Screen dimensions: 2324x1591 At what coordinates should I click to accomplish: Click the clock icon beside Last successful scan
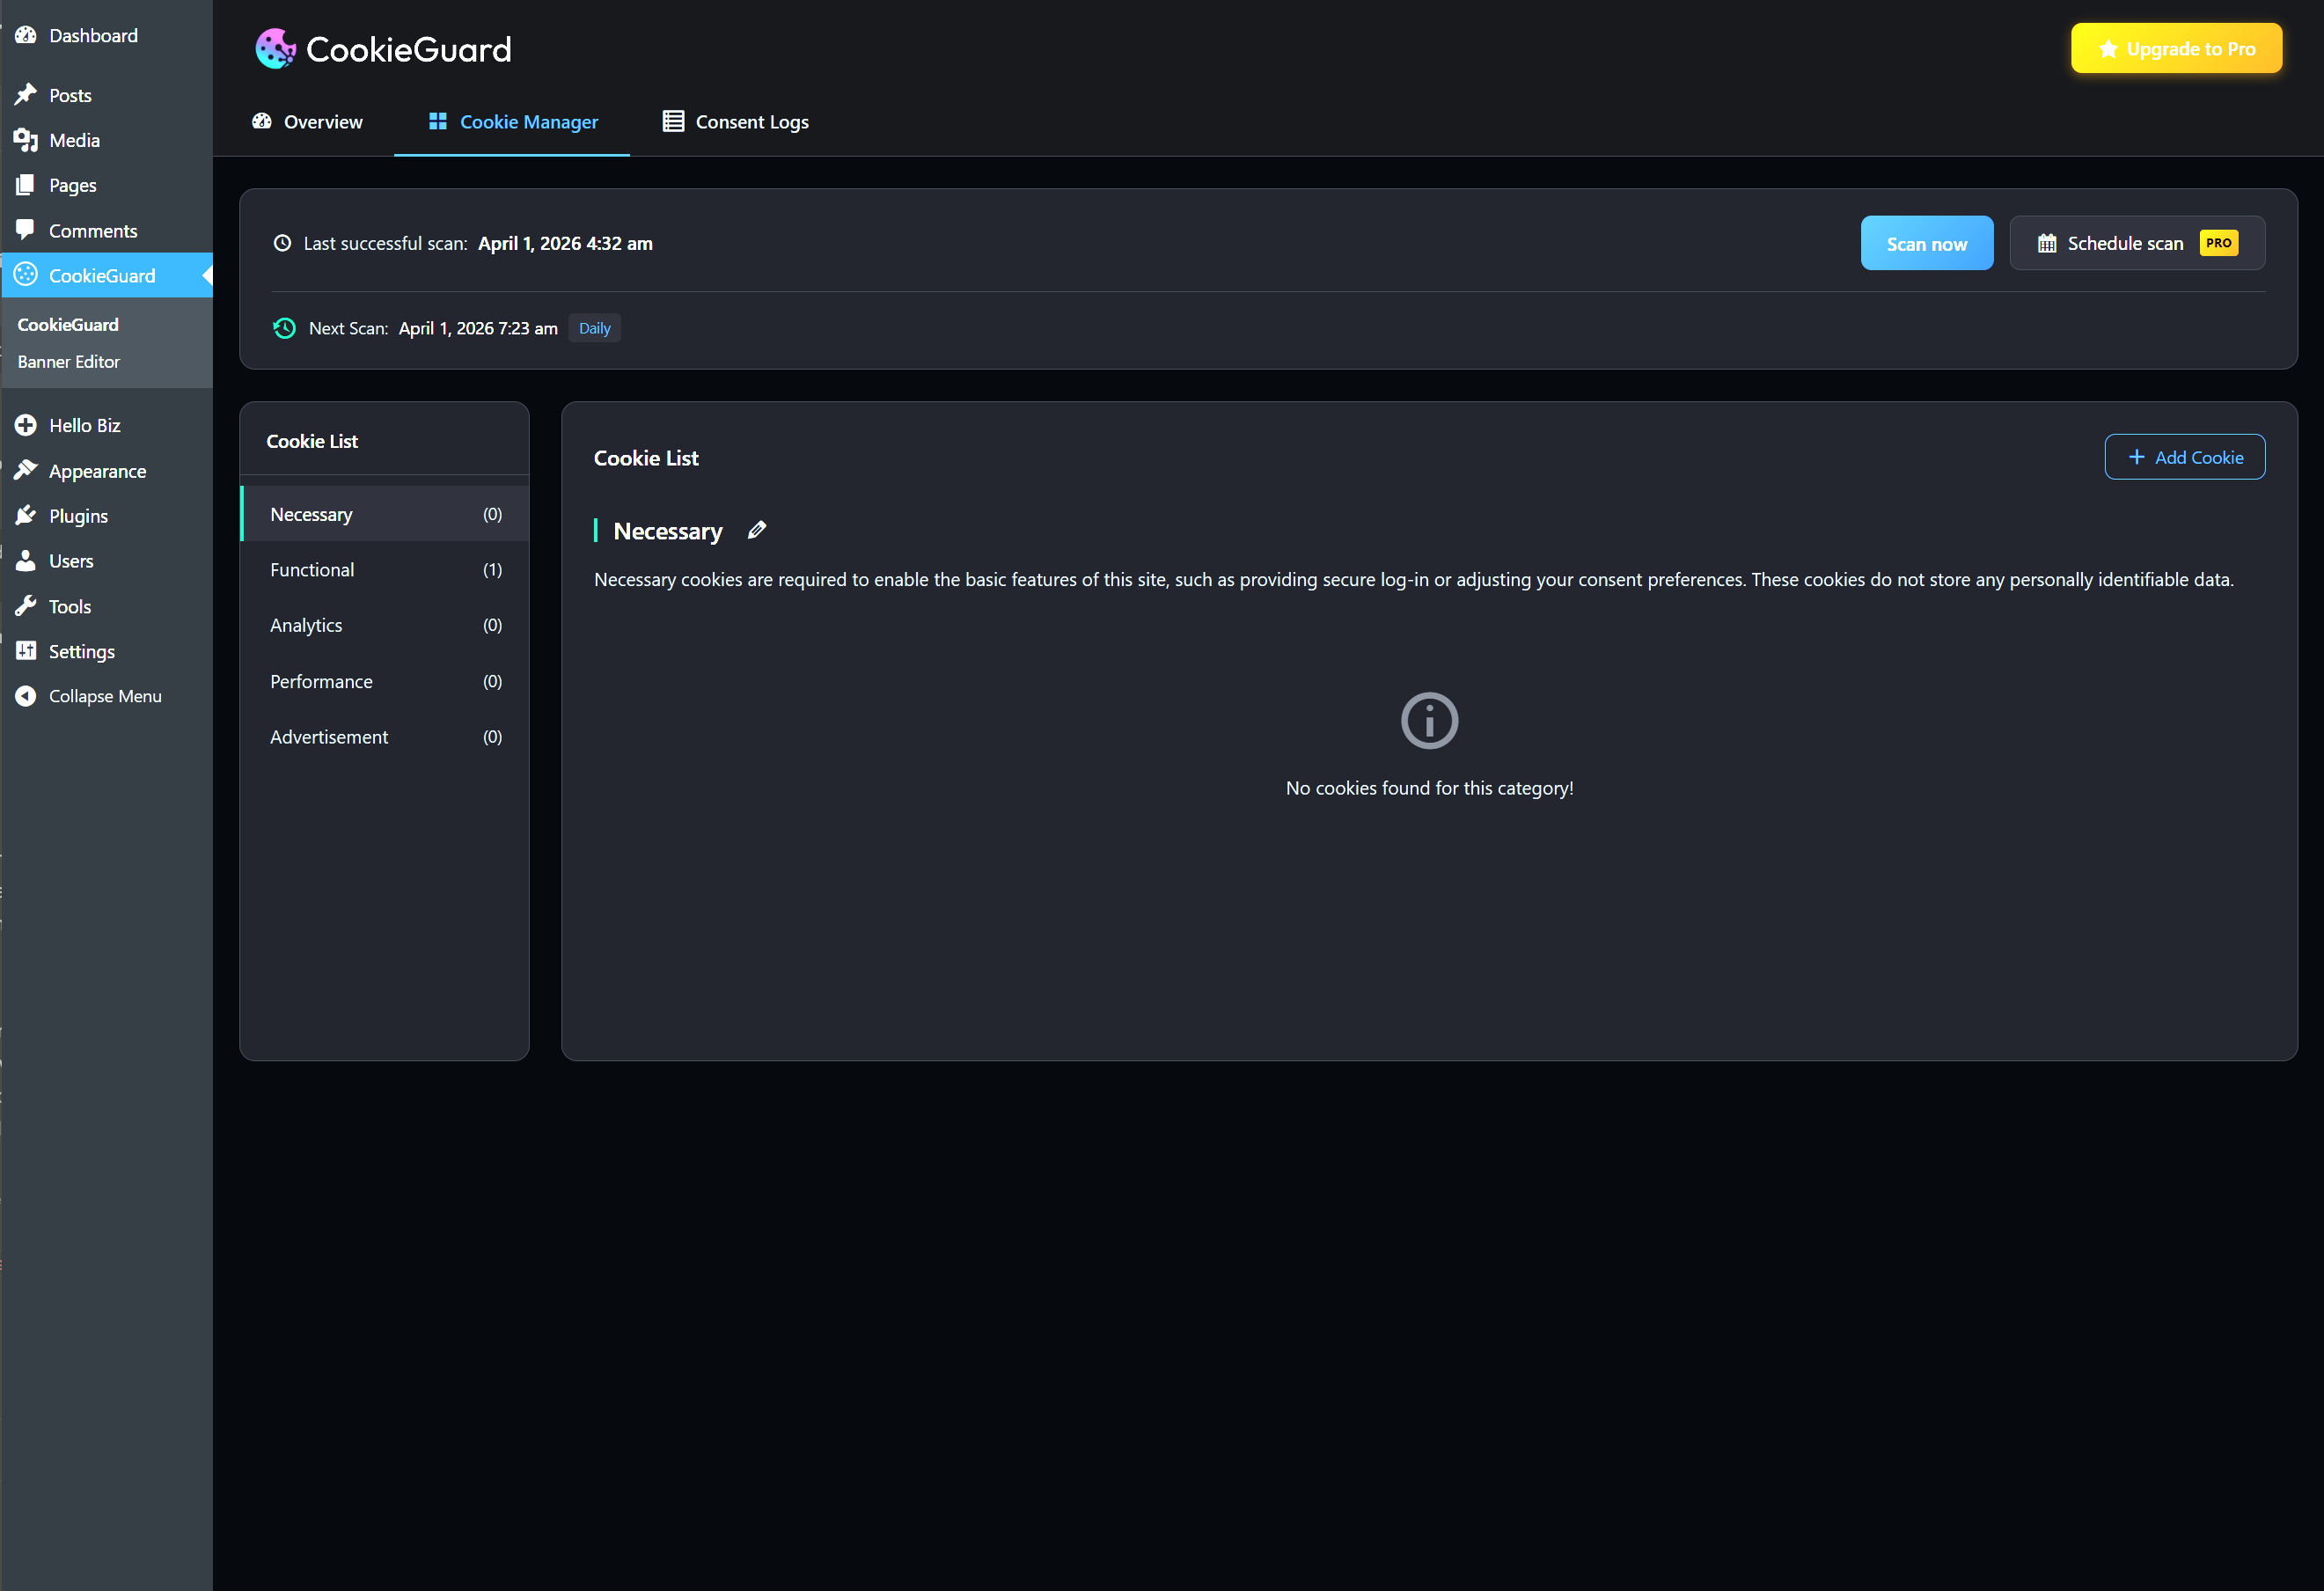click(283, 242)
